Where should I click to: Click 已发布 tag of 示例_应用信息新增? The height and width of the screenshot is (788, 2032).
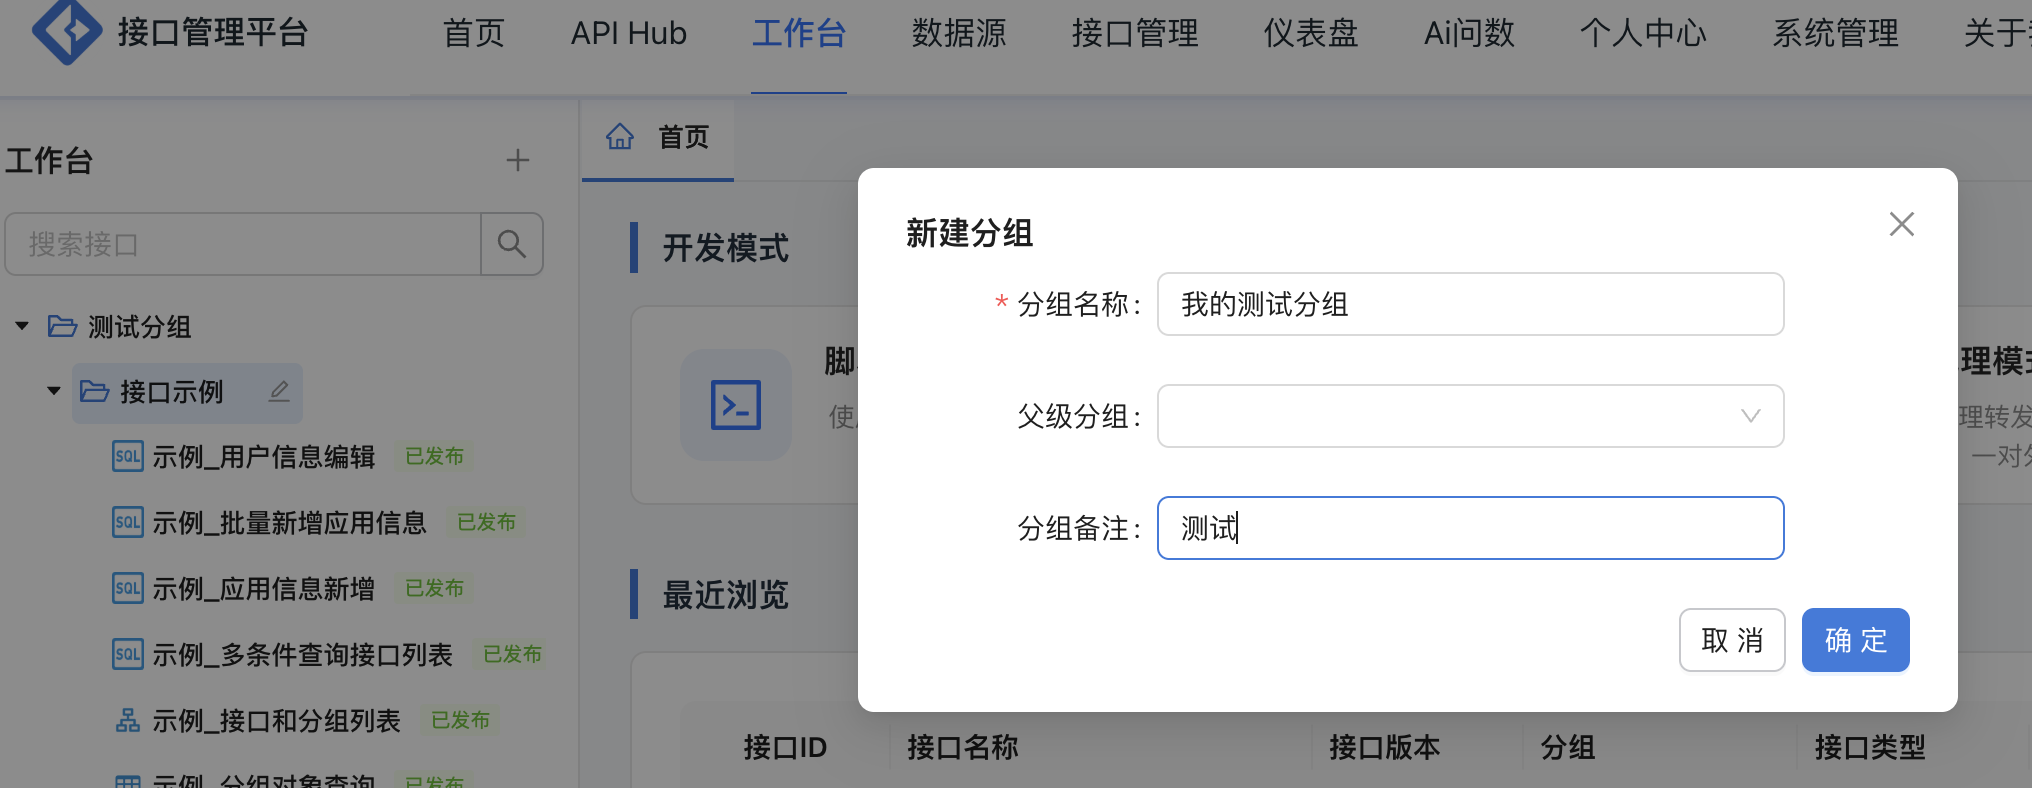[x=434, y=589]
